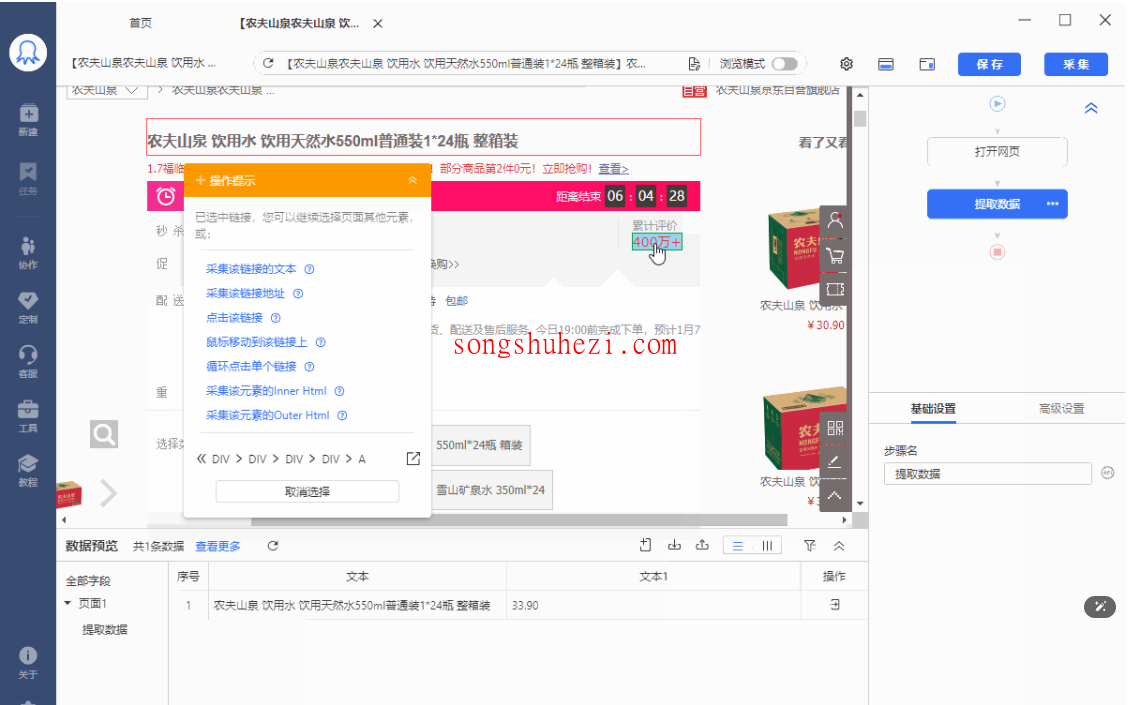1129x705 pixels.
Task: Click the help icon beside 点击该链接
Action: click(x=275, y=318)
